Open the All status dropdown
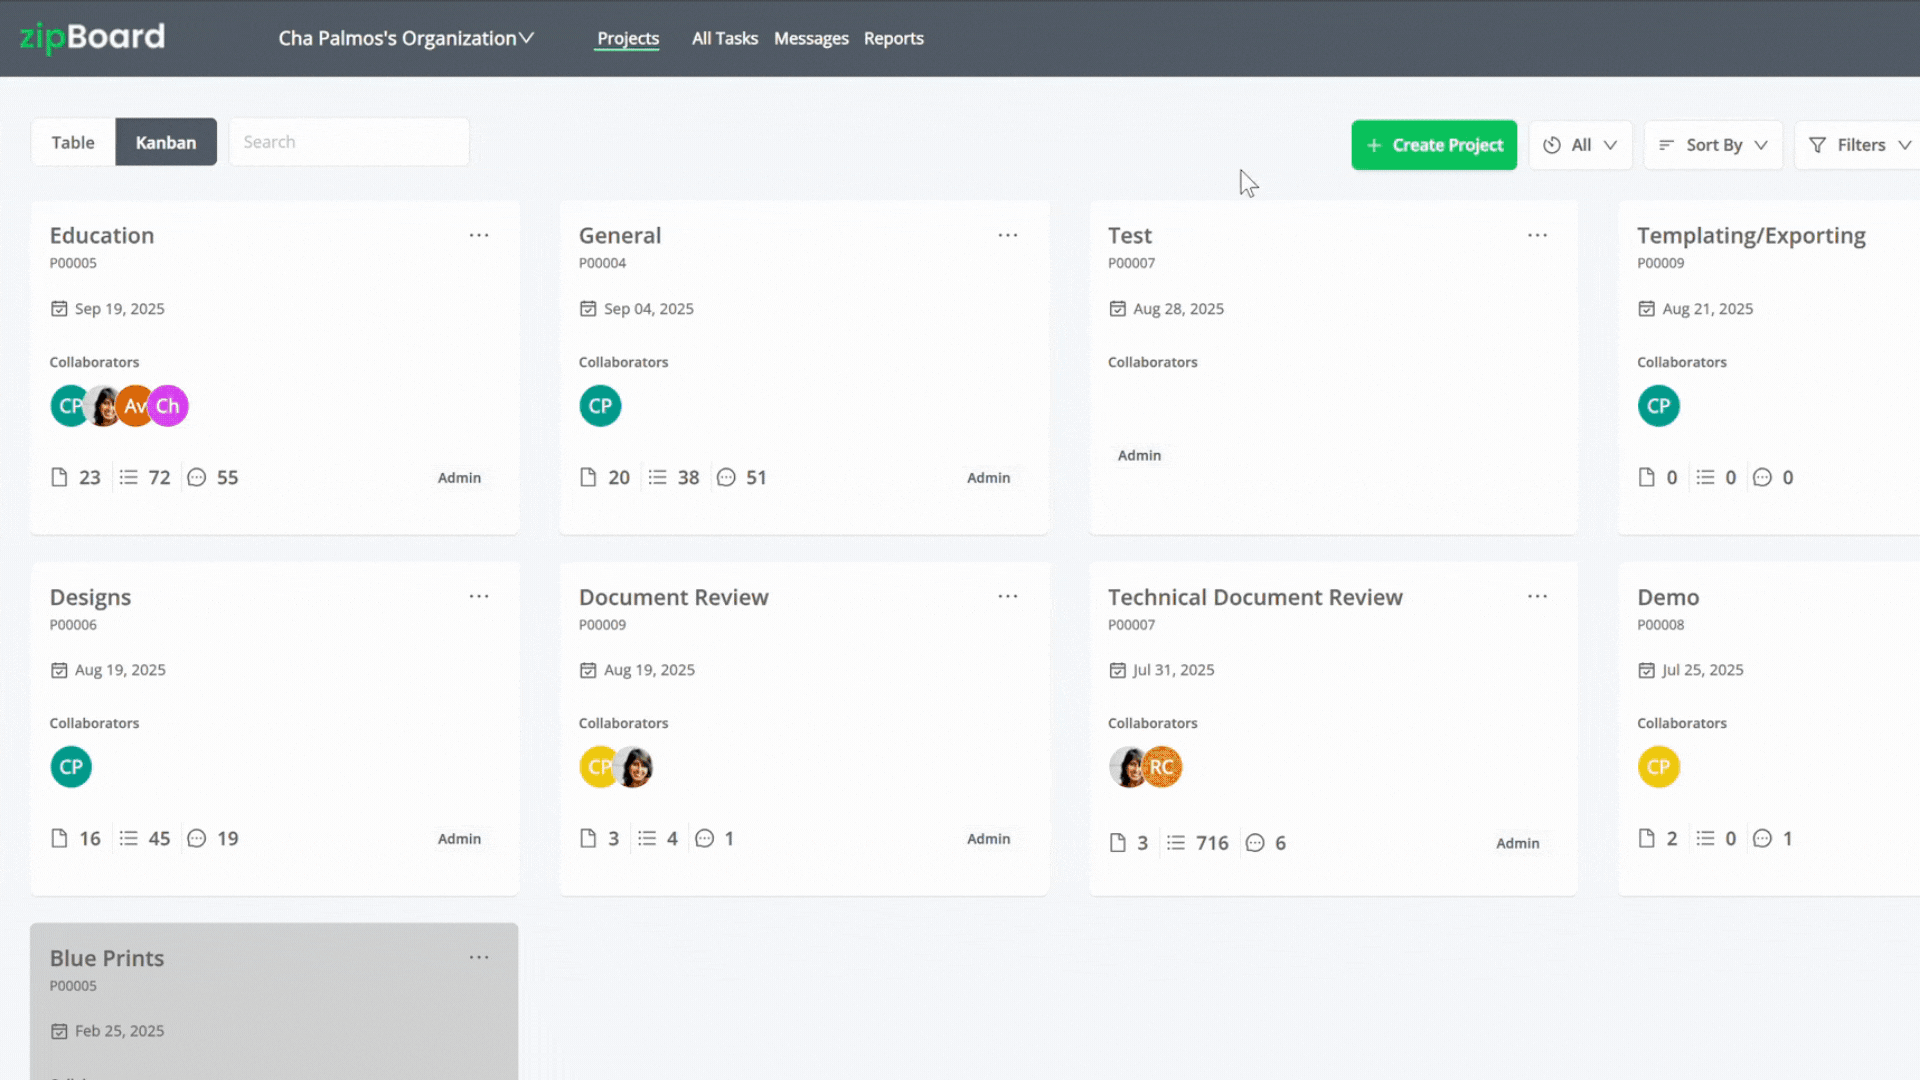The width and height of the screenshot is (1920, 1080). (1580, 145)
